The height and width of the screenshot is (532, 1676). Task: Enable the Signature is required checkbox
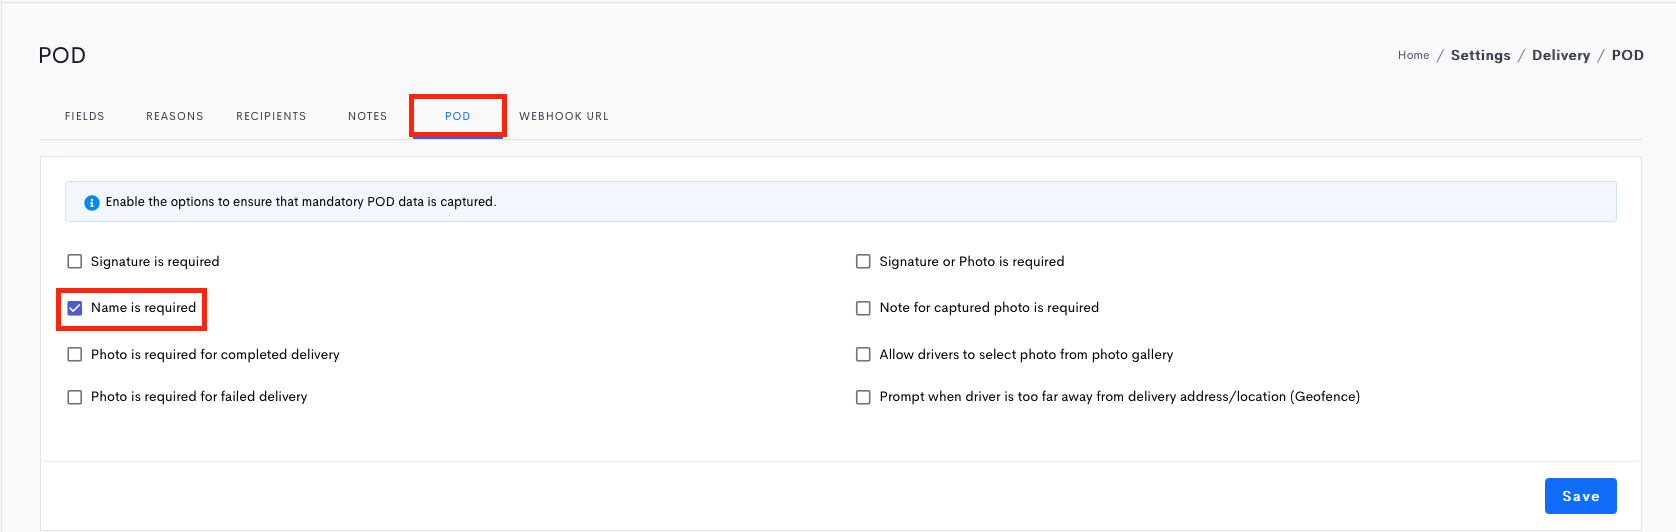pos(75,262)
